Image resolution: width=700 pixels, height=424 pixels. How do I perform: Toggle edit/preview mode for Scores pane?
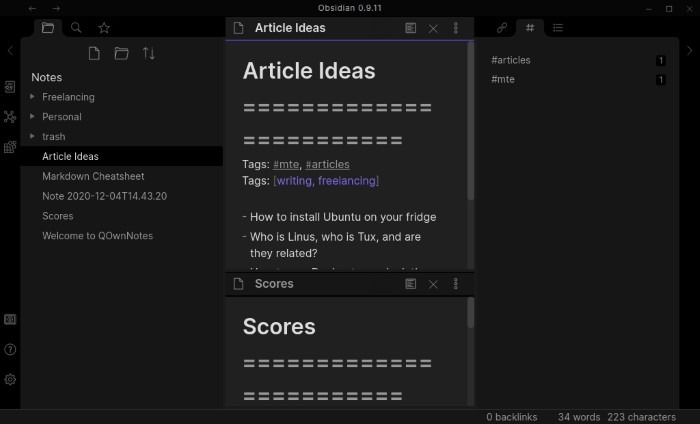coord(411,284)
